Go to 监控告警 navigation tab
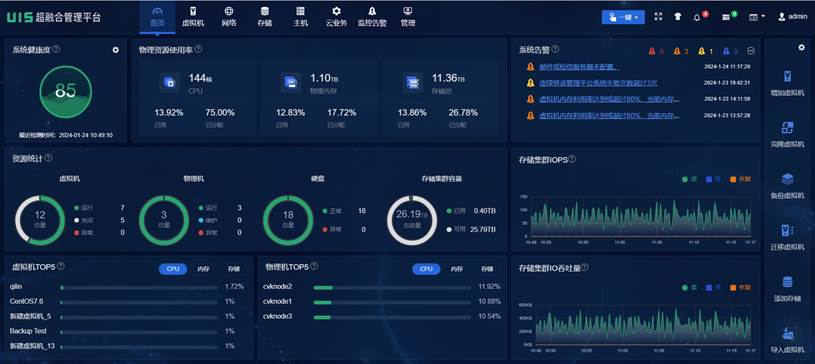Image resolution: width=815 pixels, height=364 pixels. click(x=372, y=17)
